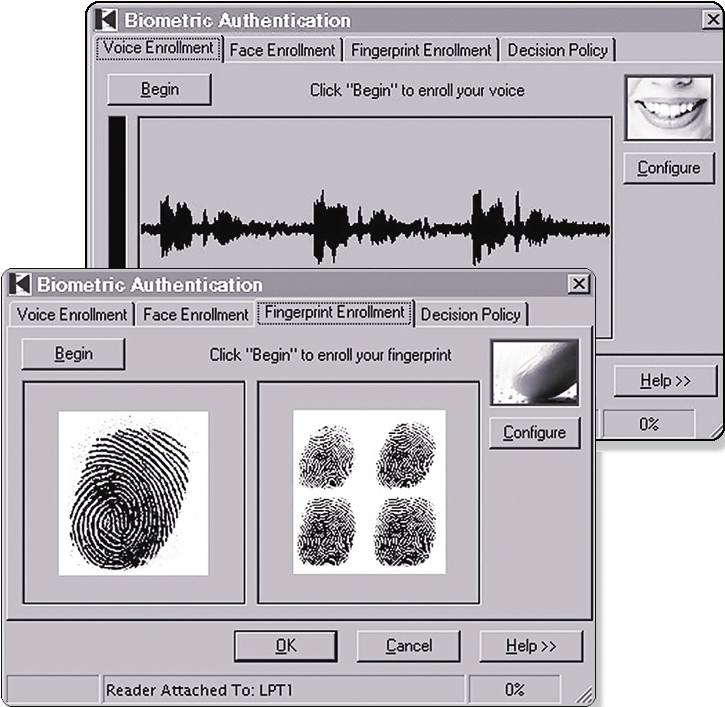Open Voice Enrollment tab in front window
This screenshot has width=725, height=707.
[x=72, y=314]
